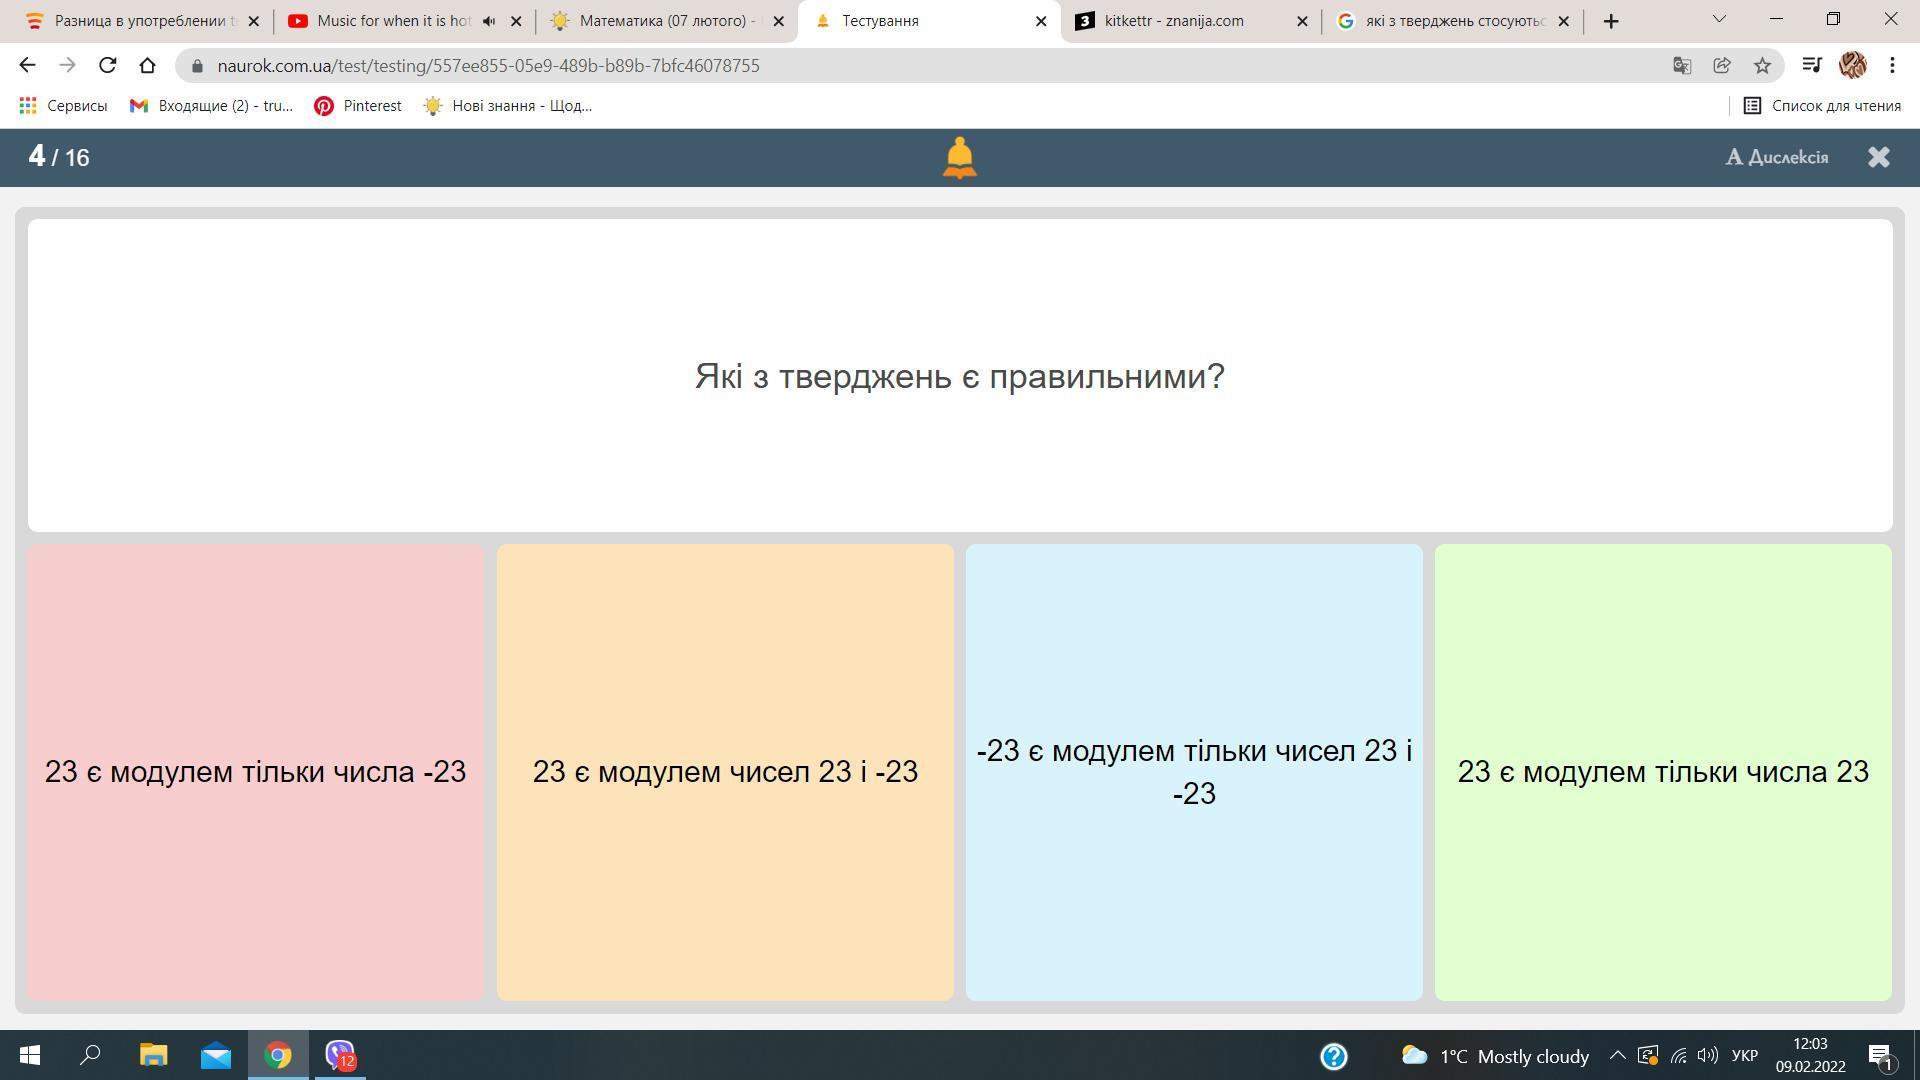Image resolution: width=1920 pixels, height=1080 pixels.
Task: Open the Viber icon in the taskbar
Action: [340, 1055]
